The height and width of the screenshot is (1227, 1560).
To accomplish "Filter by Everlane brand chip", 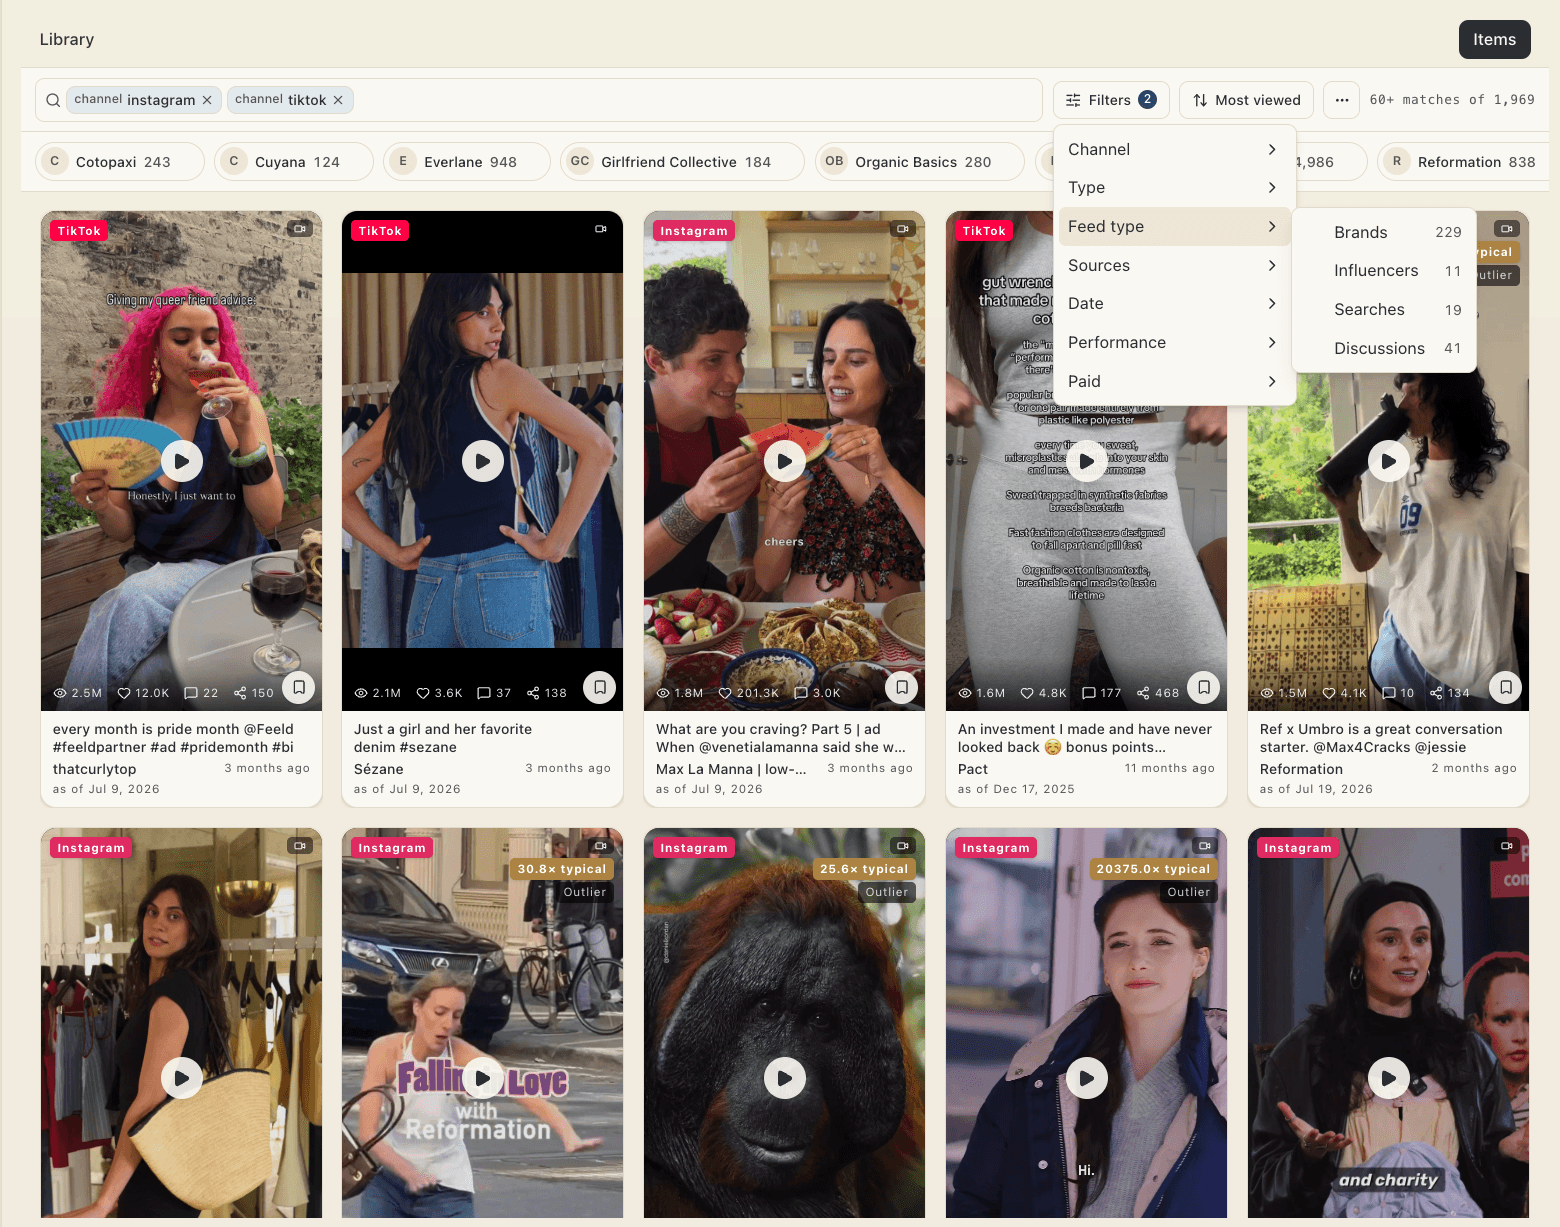I will pyautogui.click(x=467, y=161).
